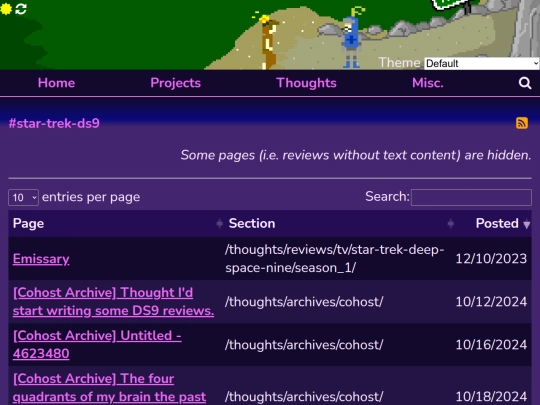Sort by Section column arrows
Screen dimensions: 540x405
click(x=450, y=224)
